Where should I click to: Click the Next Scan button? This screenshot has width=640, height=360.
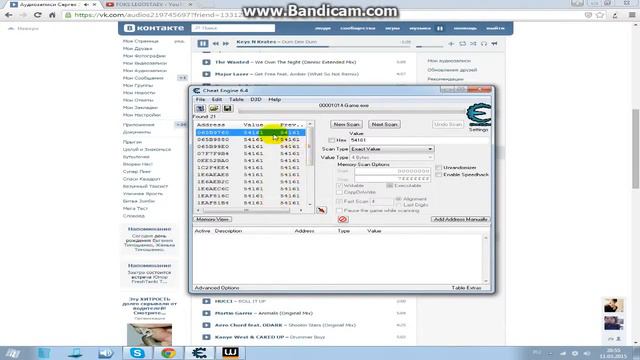pyautogui.click(x=384, y=124)
